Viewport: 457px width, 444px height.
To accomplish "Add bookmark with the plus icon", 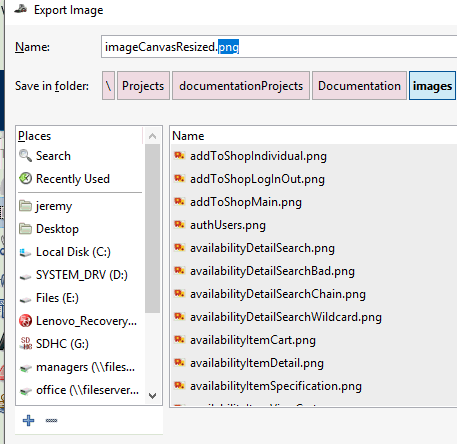I will [x=28, y=420].
